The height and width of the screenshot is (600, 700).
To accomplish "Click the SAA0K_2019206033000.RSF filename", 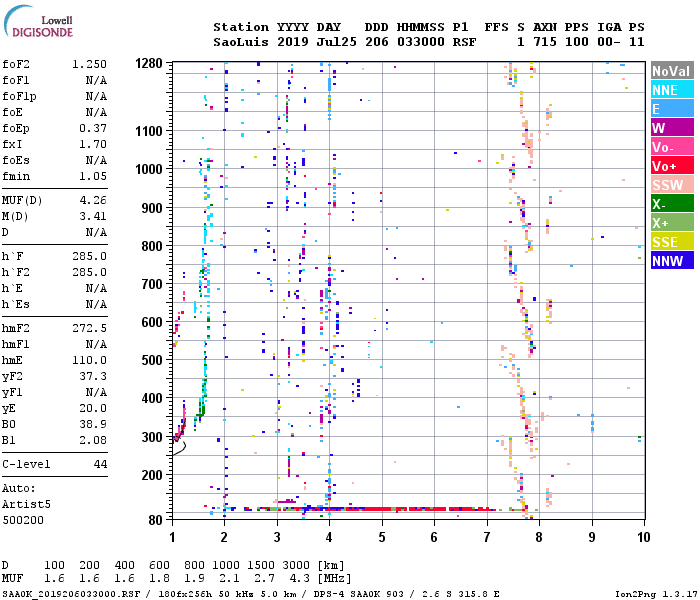I will (x=71, y=594).
